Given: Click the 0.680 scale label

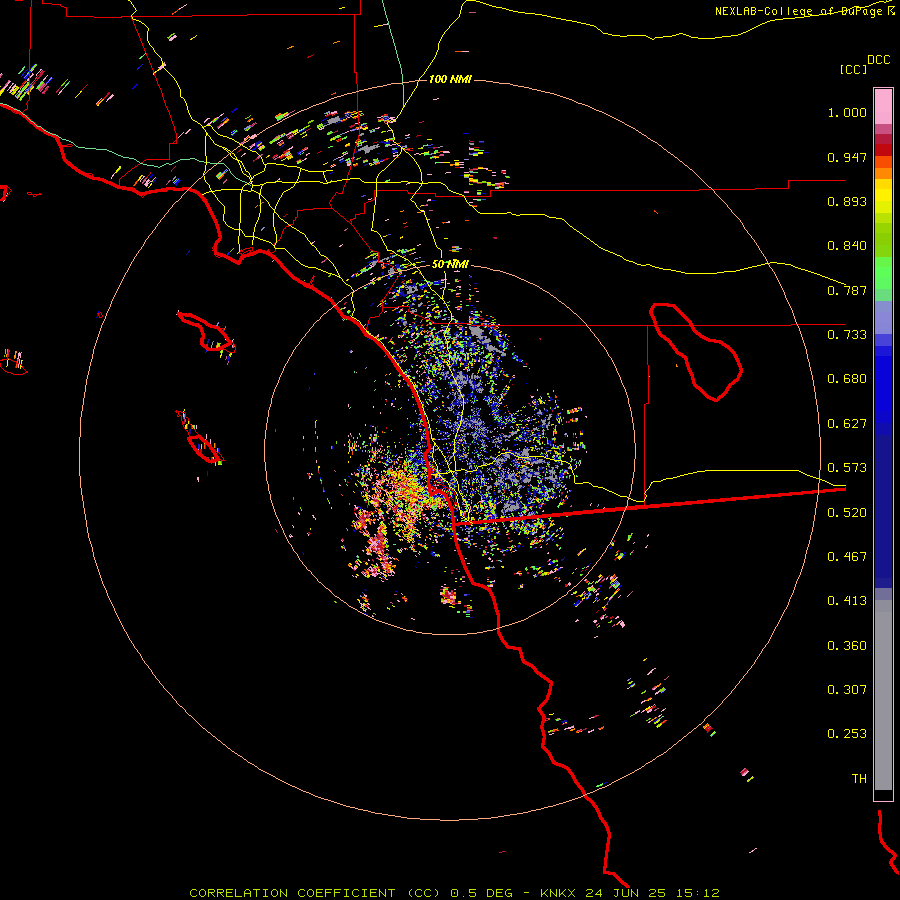Looking at the screenshot, I should click(847, 379).
